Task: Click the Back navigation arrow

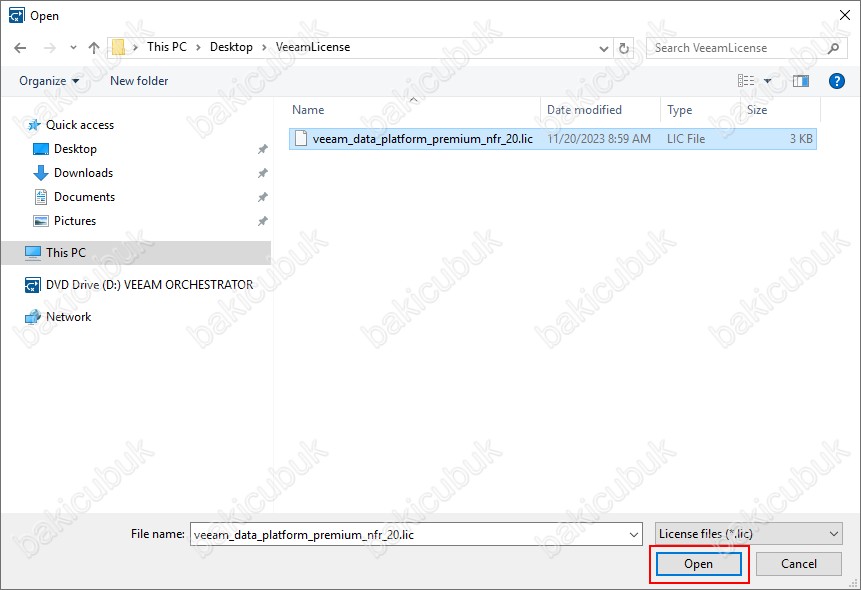Action: point(20,48)
